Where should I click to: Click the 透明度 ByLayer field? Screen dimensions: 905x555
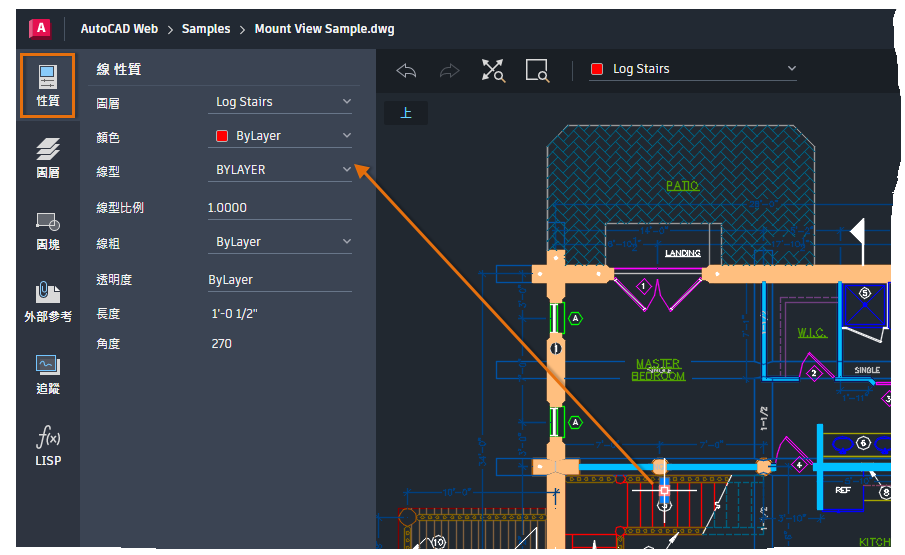click(x=280, y=280)
